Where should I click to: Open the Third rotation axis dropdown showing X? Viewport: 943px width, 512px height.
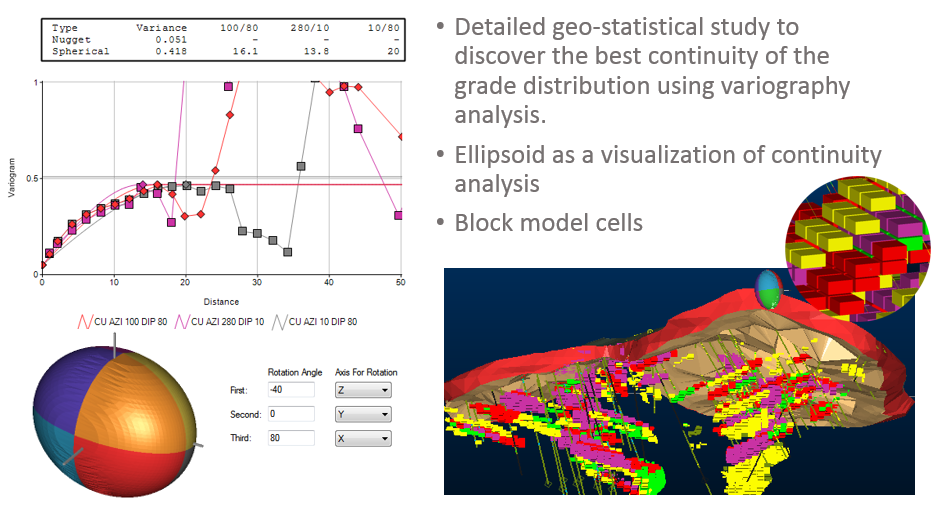(363, 439)
